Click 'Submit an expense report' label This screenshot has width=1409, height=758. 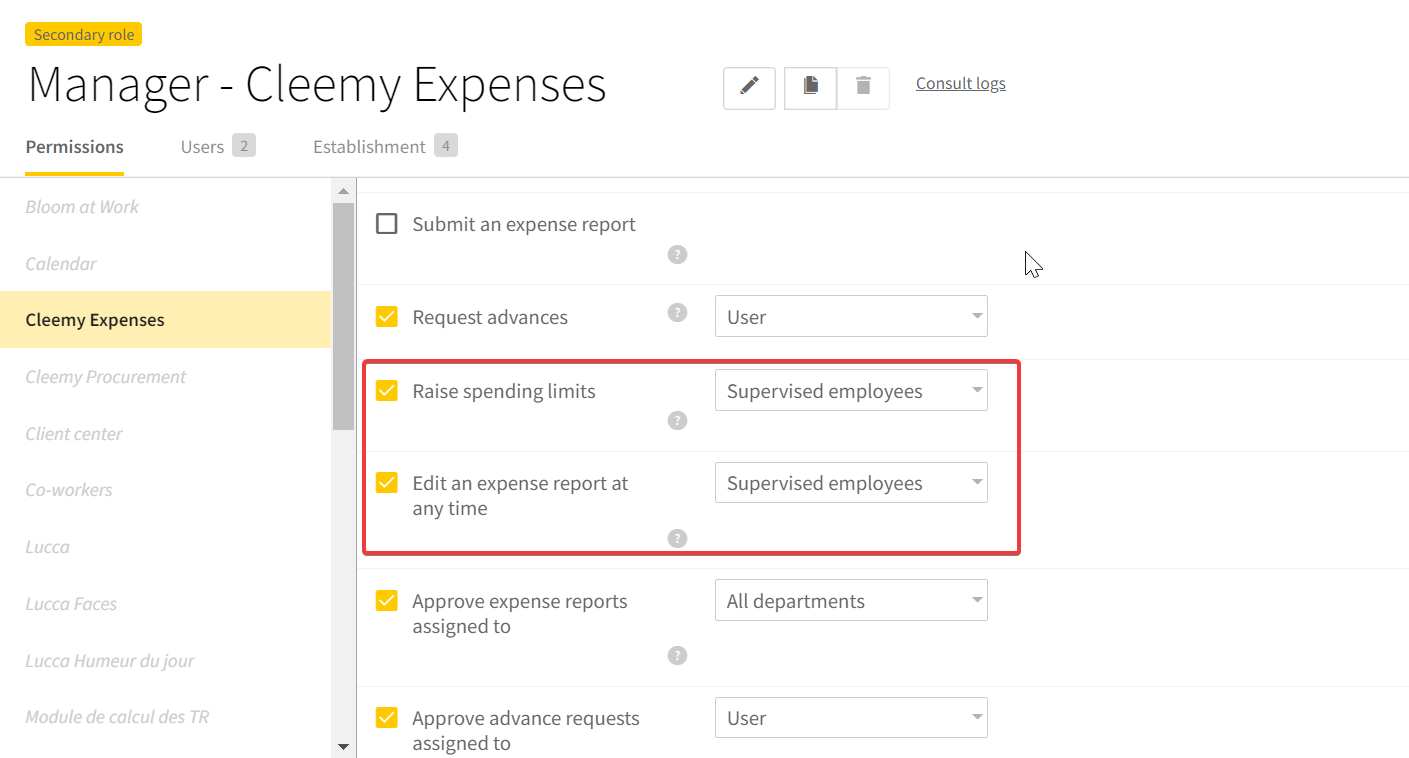click(x=524, y=224)
